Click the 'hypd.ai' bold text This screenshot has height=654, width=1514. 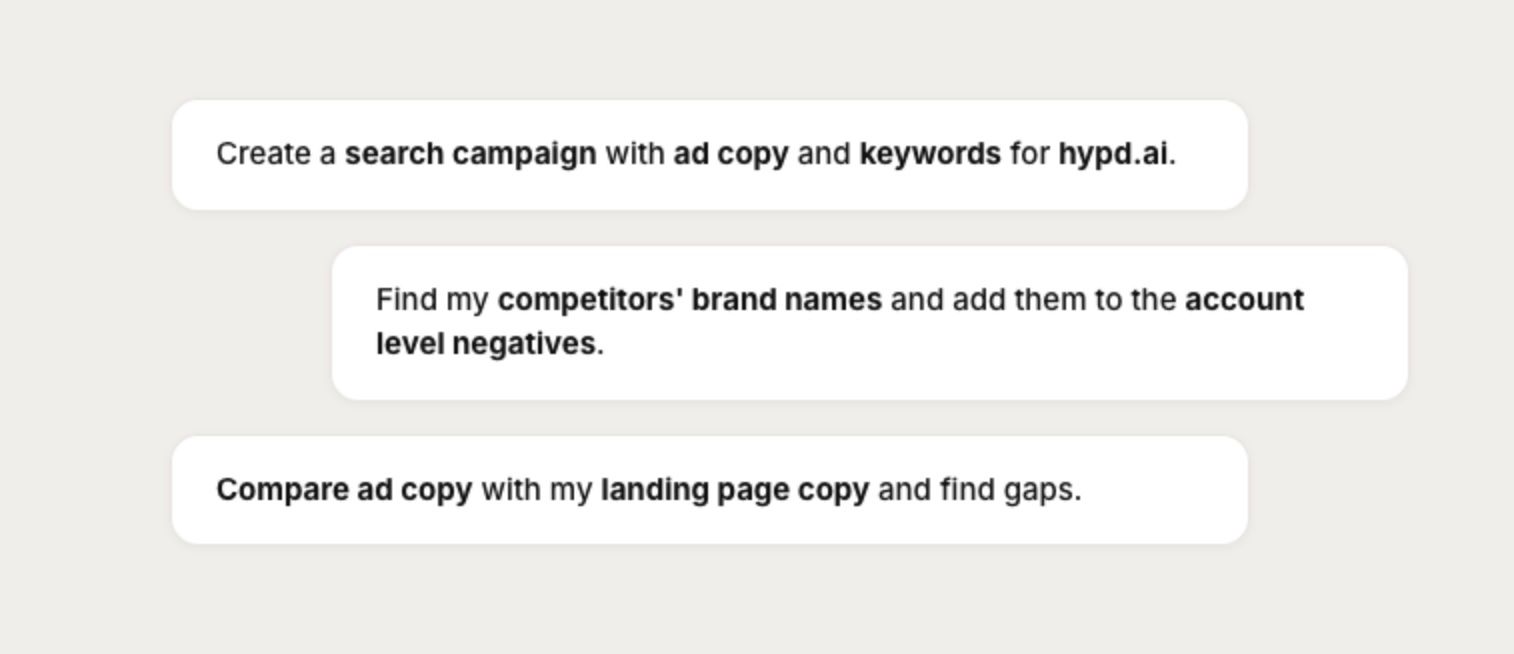click(1112, 154)
